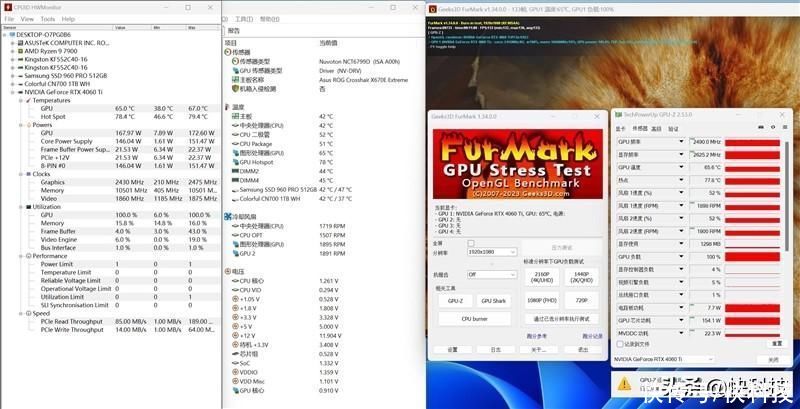Click the +12 V voltage icon in AIDA64
This screenshot has width=800, height=409.
tap(235, 336)
